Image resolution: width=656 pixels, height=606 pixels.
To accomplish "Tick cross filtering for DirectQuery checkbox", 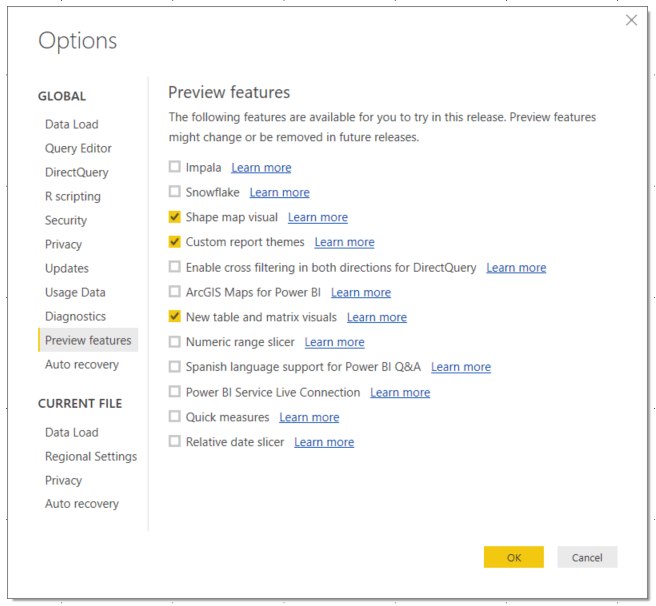I will 174,267.
